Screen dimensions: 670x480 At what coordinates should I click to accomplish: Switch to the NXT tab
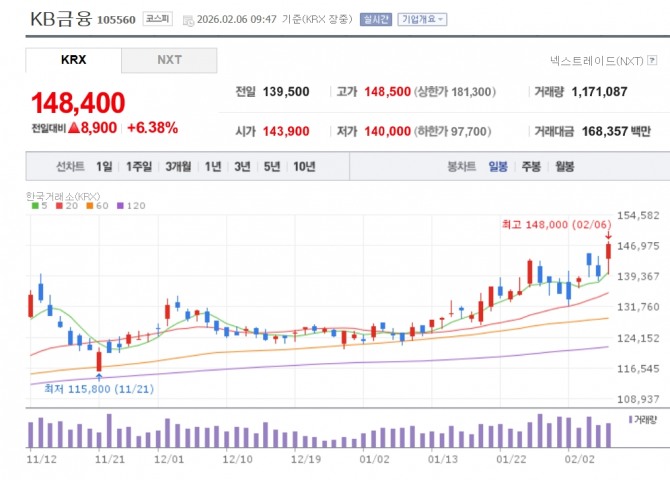click(x=169, y=60)
